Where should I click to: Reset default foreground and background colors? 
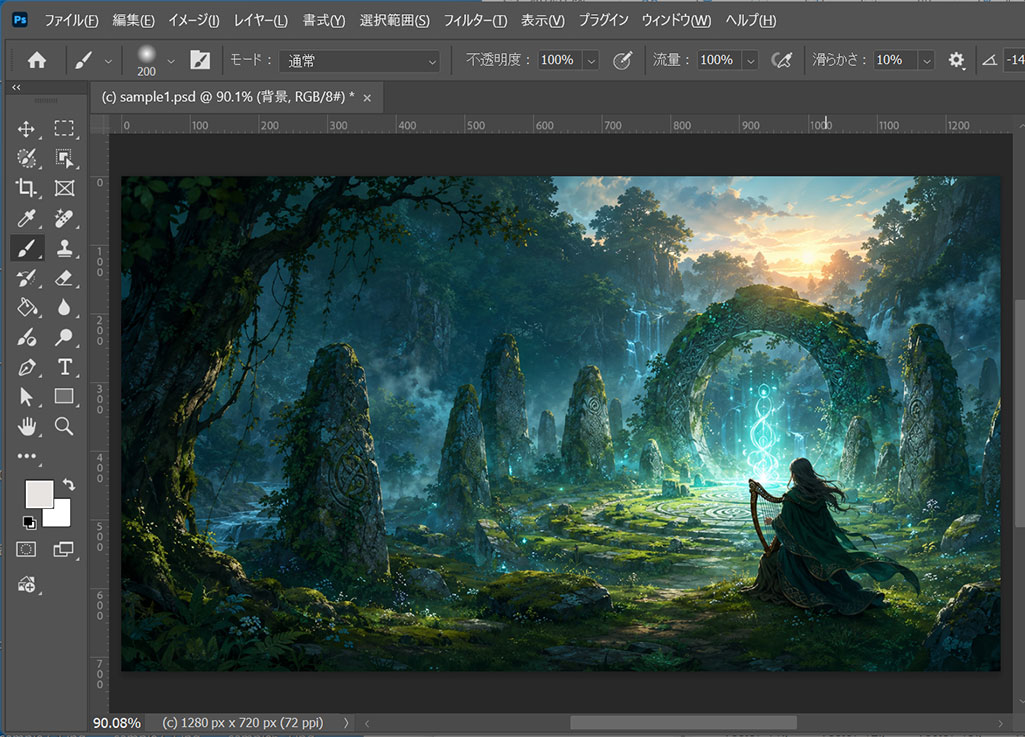(x=29, y=522)
